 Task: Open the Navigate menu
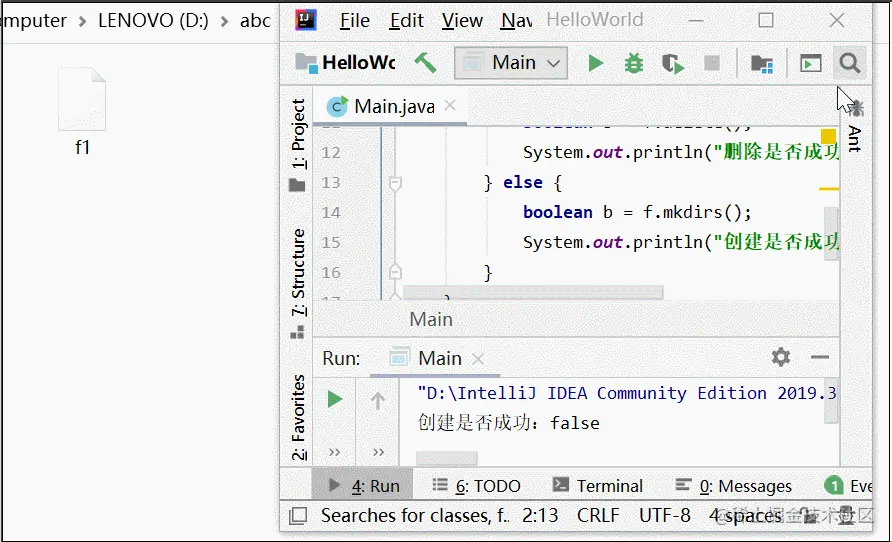(x=517, y=20)
